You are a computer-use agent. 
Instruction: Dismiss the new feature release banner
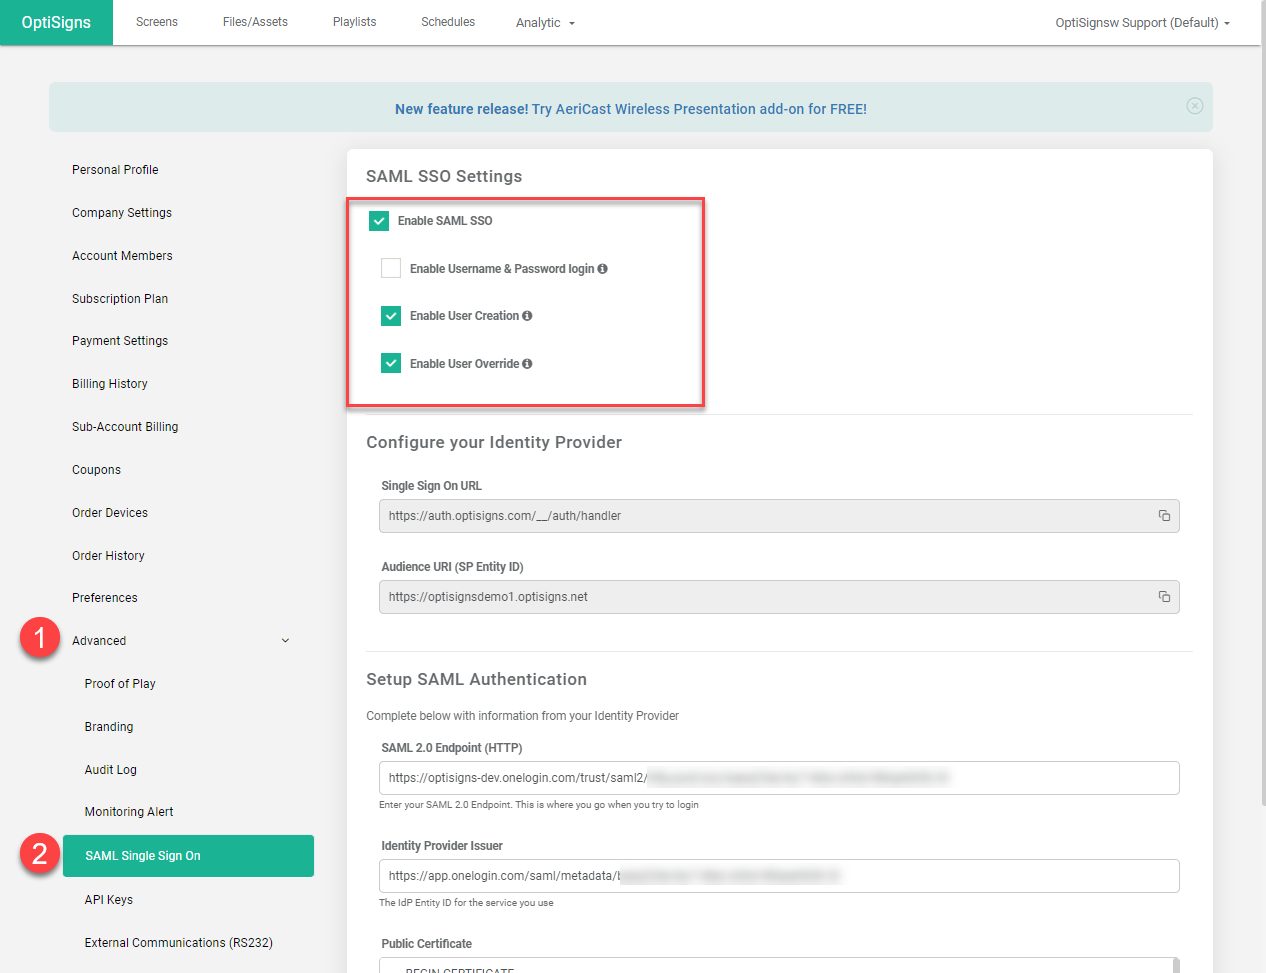click(x=1194, y=106)
